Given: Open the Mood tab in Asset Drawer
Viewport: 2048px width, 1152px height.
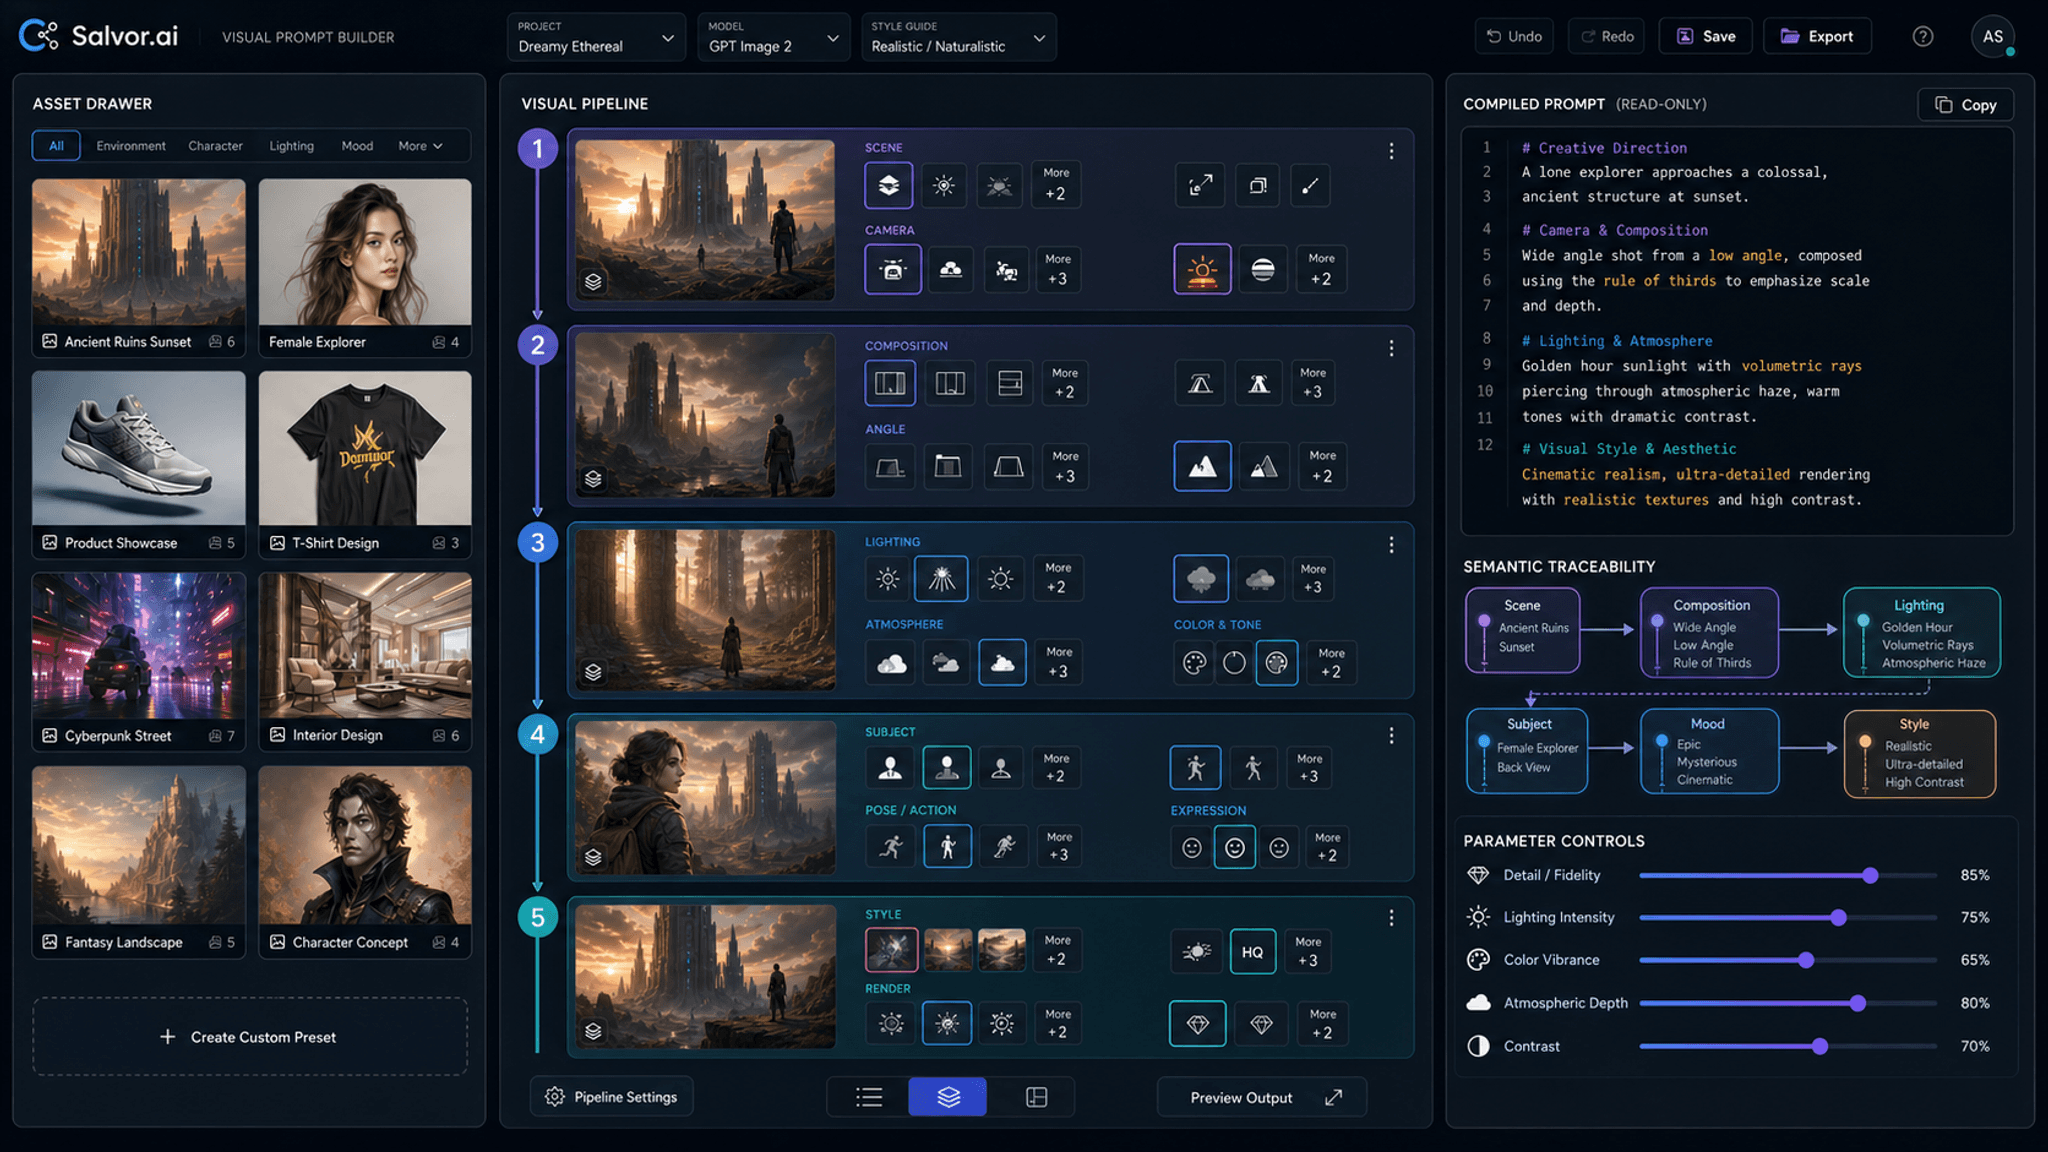Looking at the screenshot, I should point(357,146).
